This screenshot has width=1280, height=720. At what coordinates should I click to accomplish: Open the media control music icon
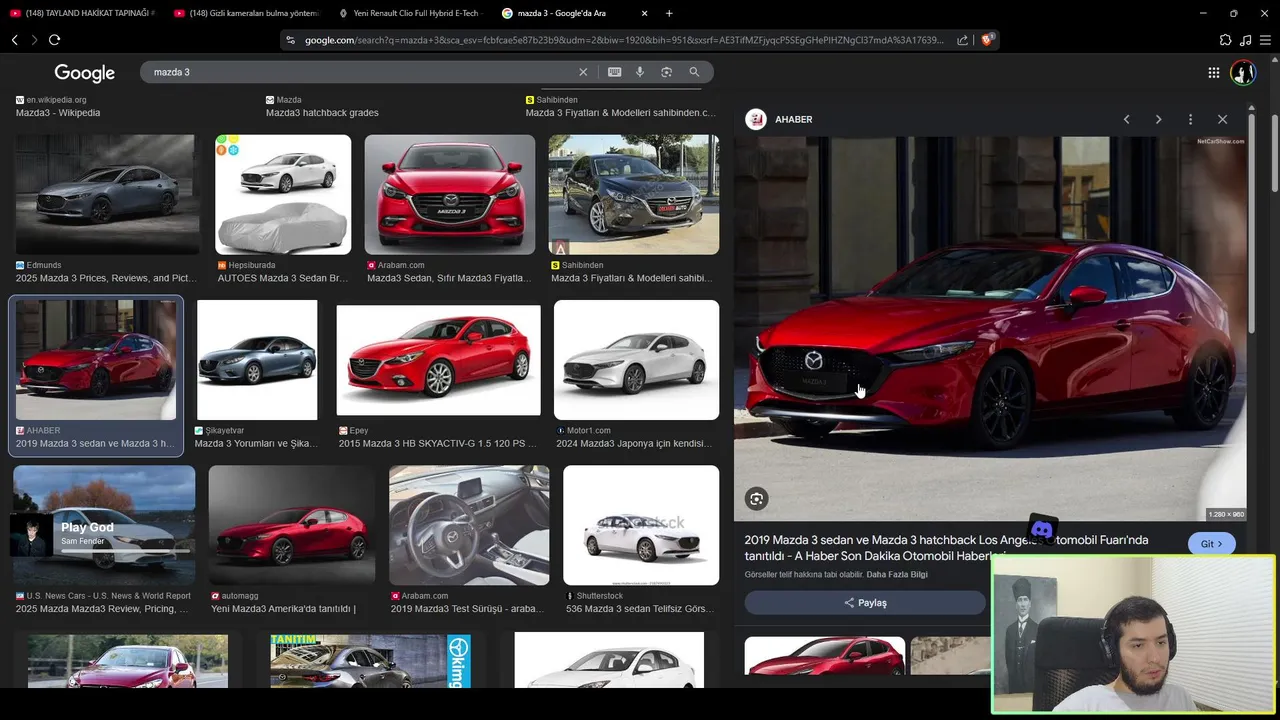coord(1245,40)
